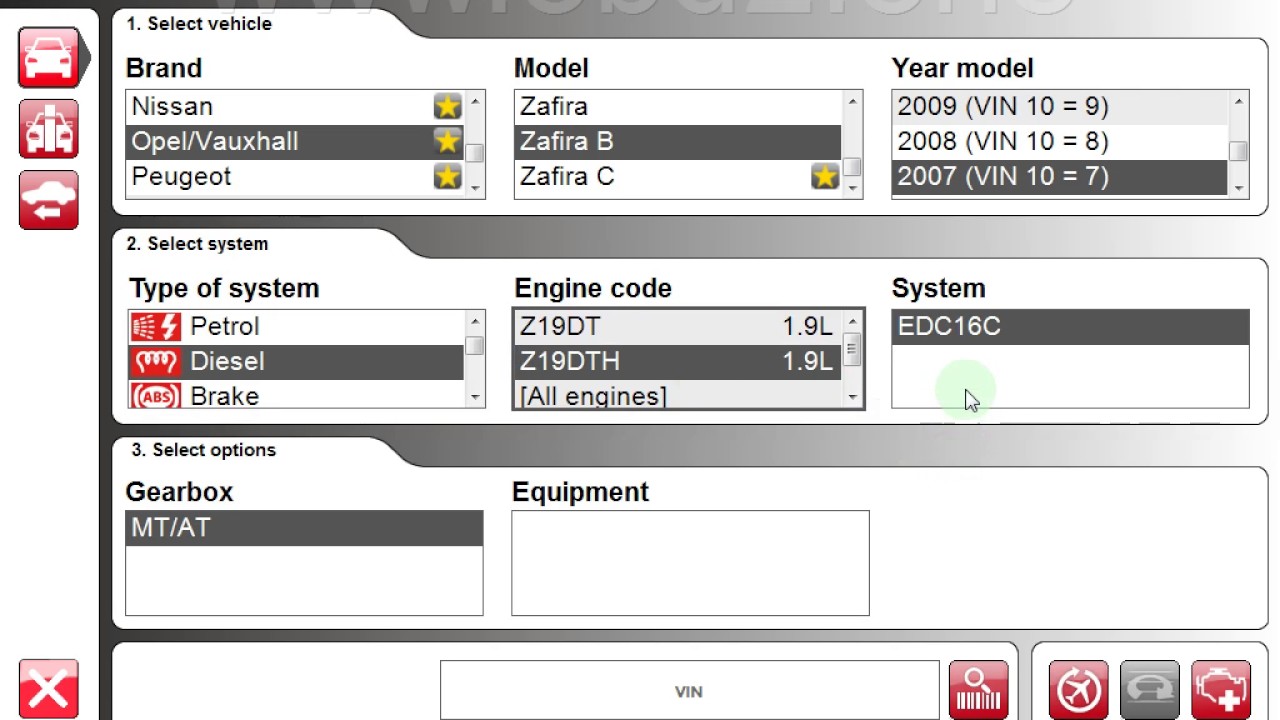Toggle favorite star for Nissan brand
Image resolution: width=1280 pixels, height=720 pixels.
447,106
